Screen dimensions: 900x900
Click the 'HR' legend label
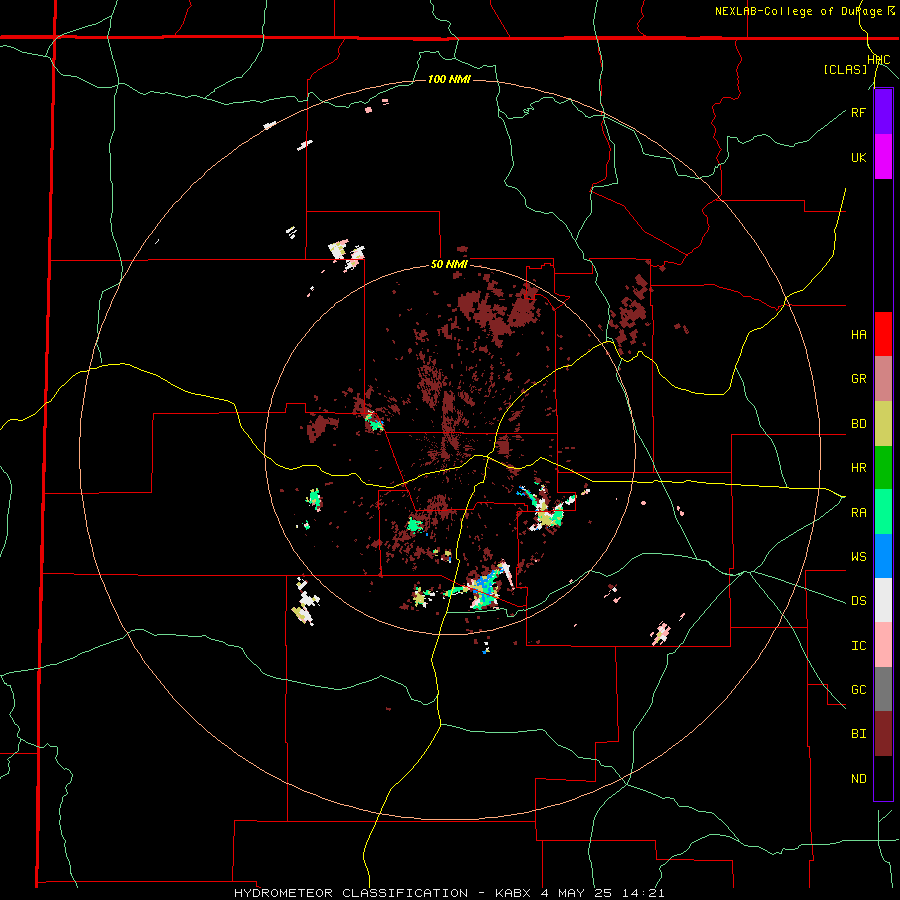(858, 468)
